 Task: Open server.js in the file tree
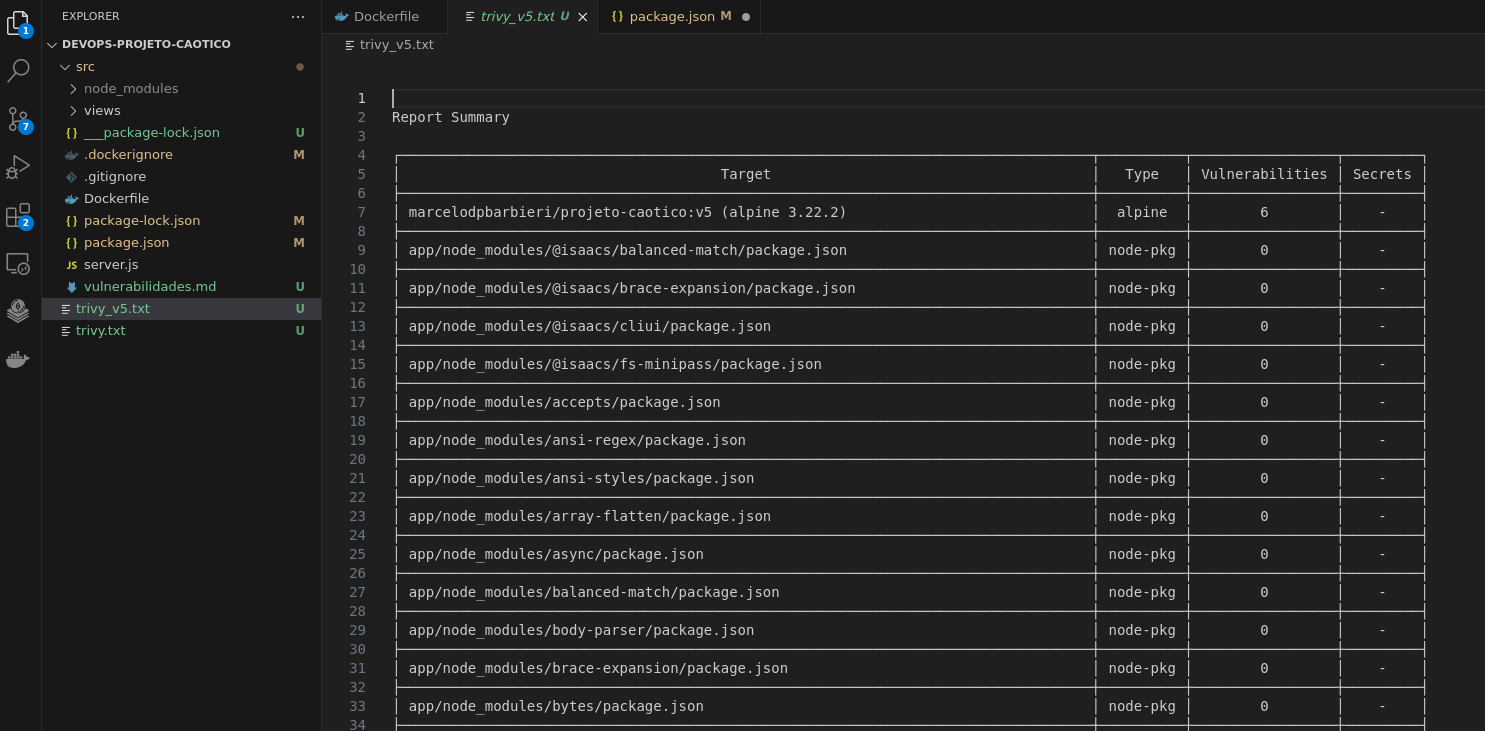click(x=111, y=264)
